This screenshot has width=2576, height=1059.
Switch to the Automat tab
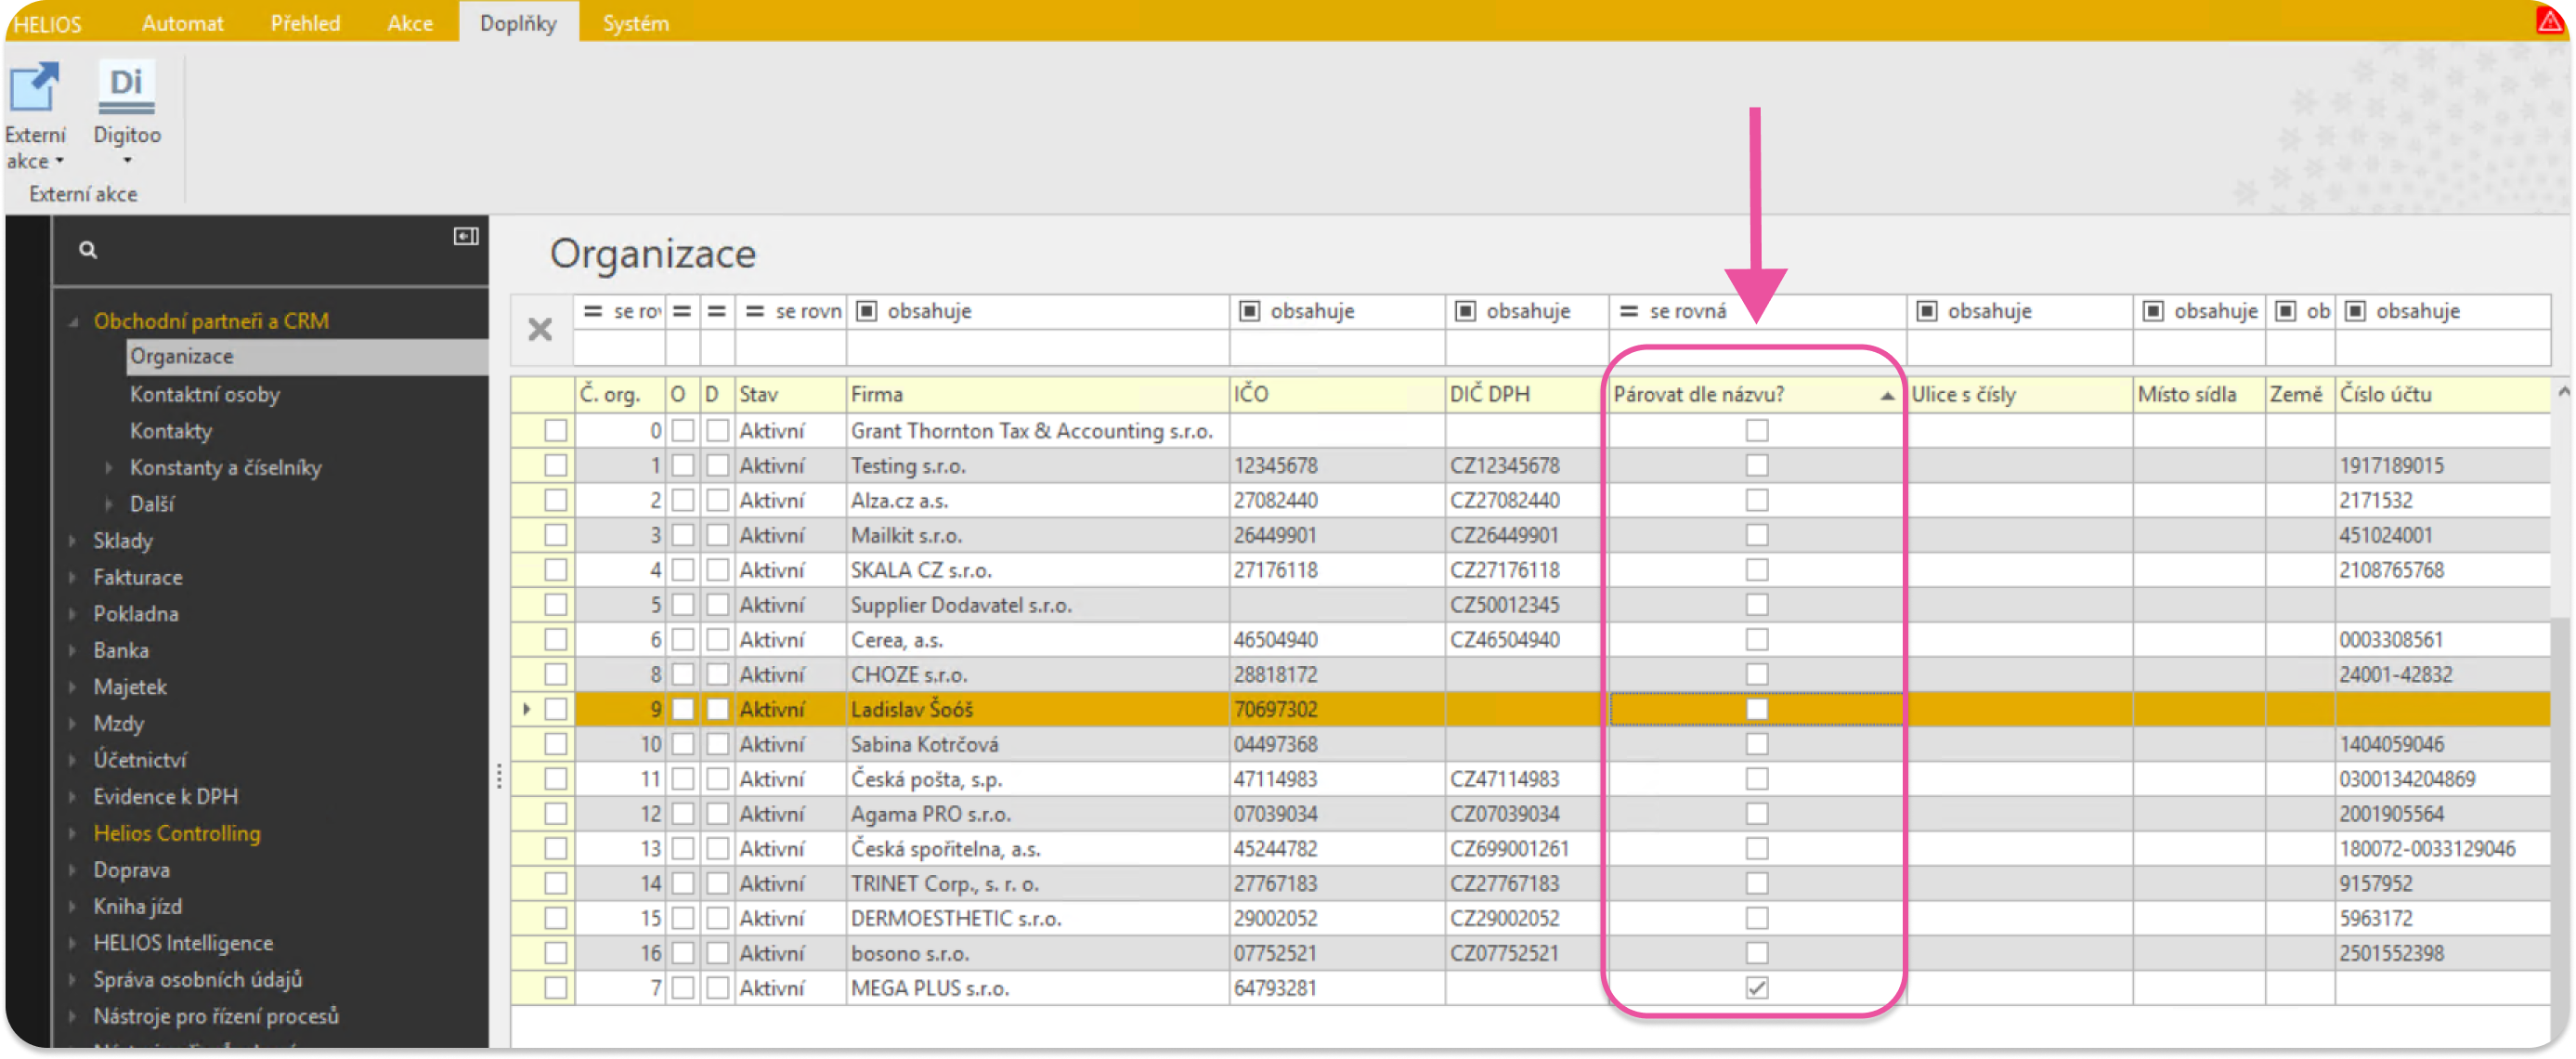tap(183, 23)
